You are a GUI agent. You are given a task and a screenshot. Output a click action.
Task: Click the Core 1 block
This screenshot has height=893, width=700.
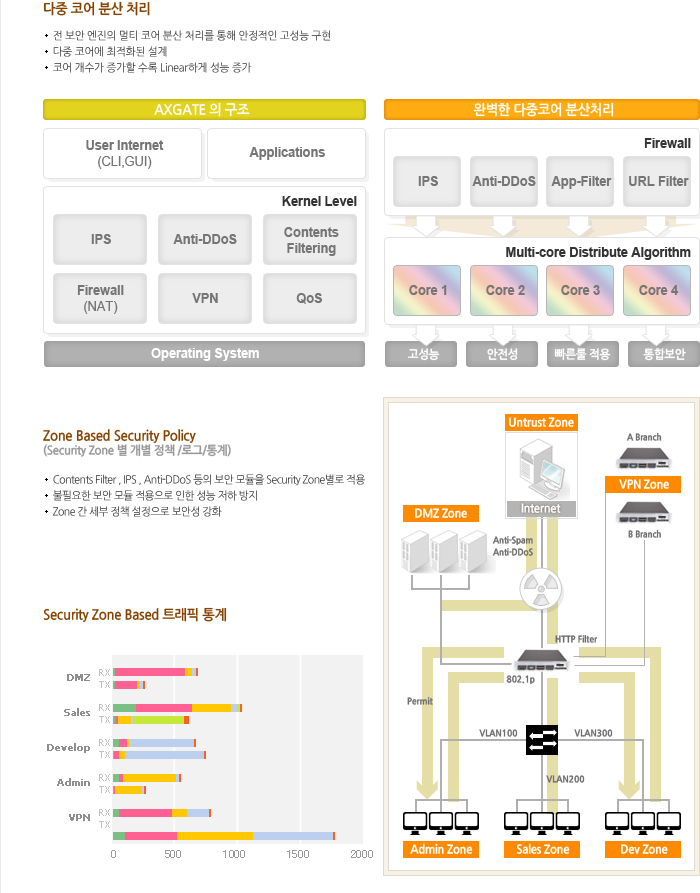(x=427, y=290)
